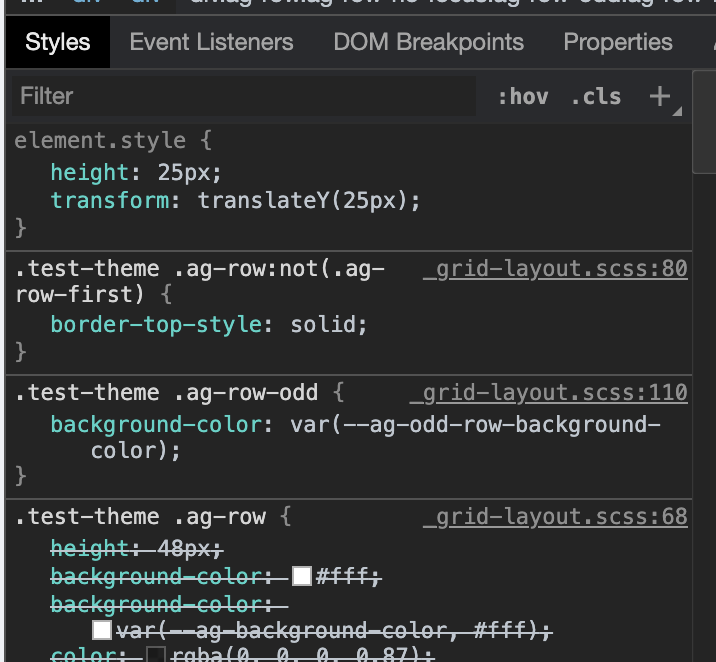Click the height property in element.style
Screen dimensions: 716x662
[90, 173]
